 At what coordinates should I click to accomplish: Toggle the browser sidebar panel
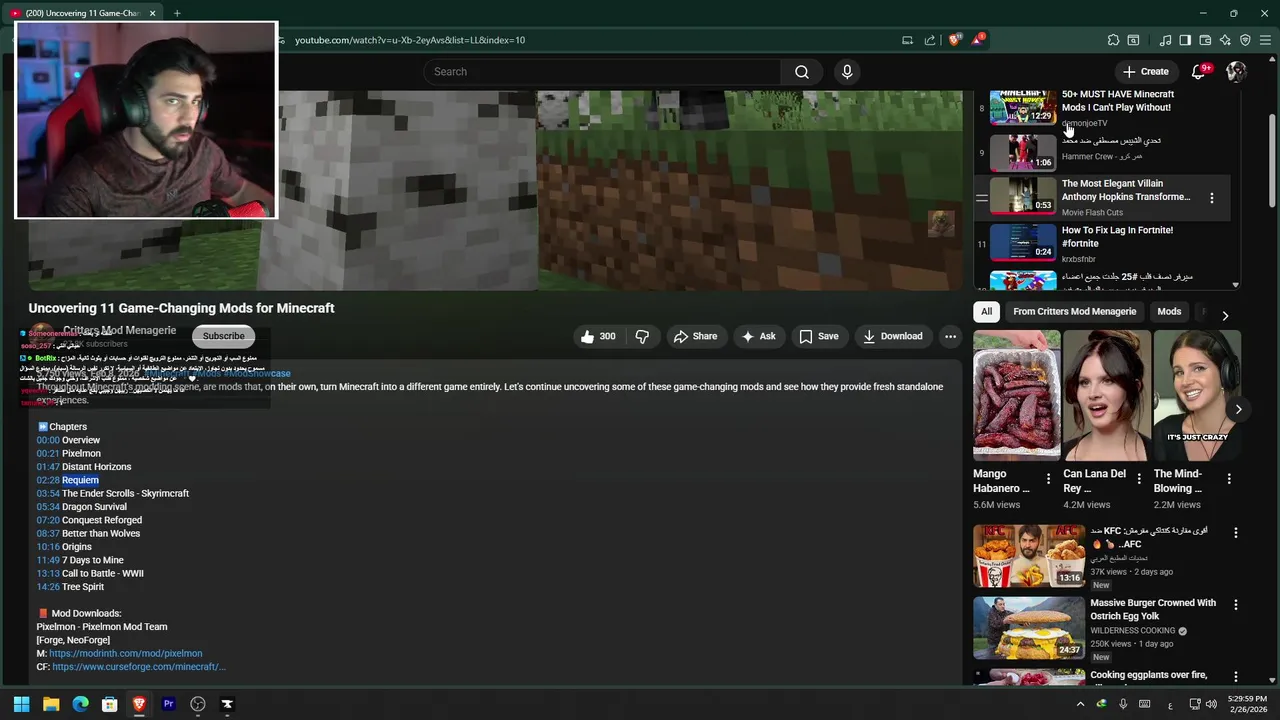(x=1185, y=40)
